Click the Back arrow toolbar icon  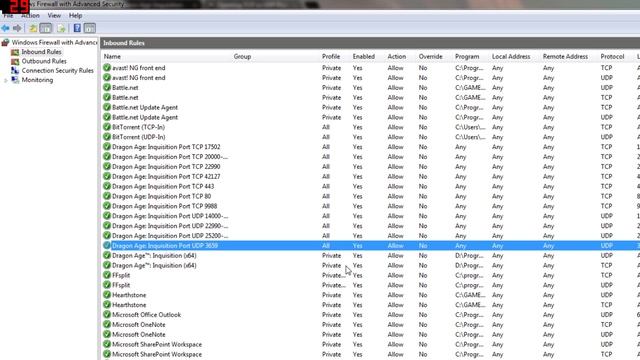point(5,28)
